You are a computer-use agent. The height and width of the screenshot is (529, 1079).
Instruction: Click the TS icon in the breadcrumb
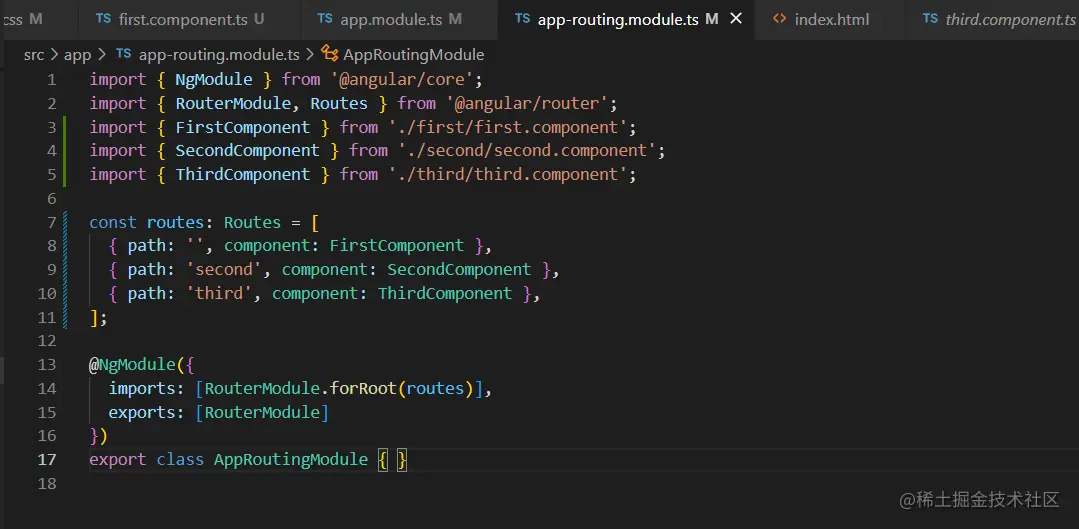coord(124,54)
